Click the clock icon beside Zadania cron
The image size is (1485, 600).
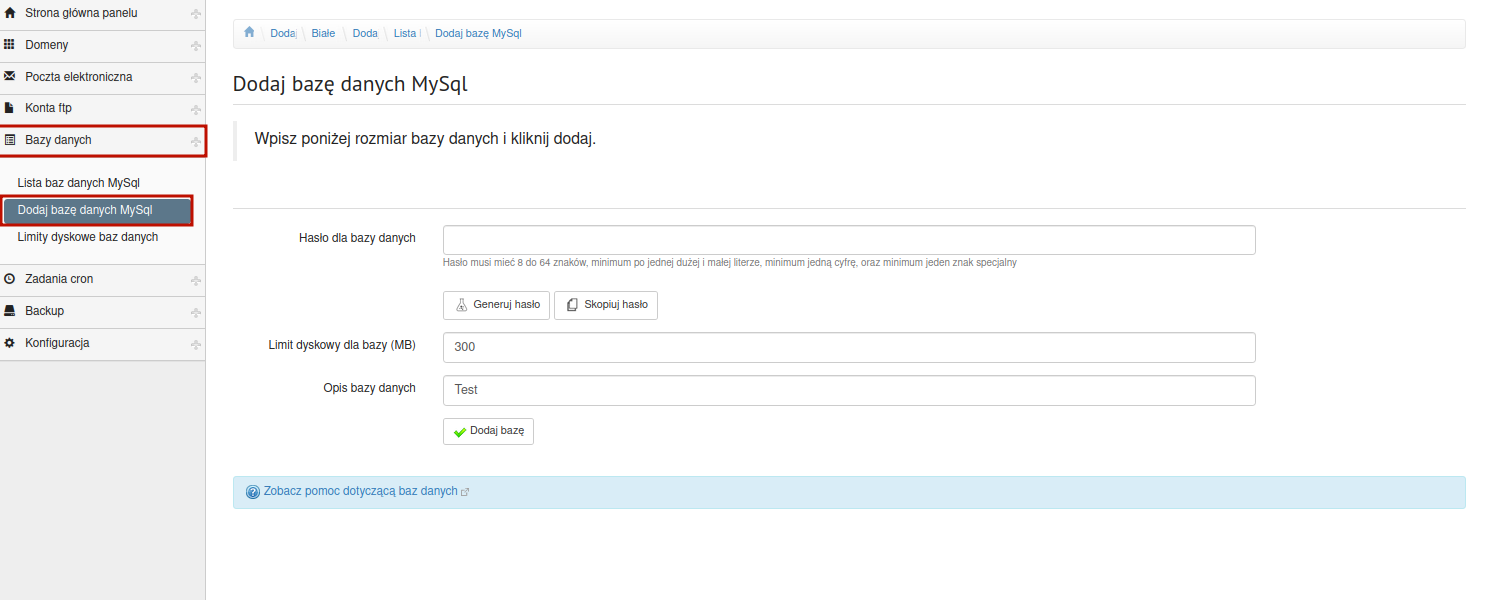[x=10, y=279]
